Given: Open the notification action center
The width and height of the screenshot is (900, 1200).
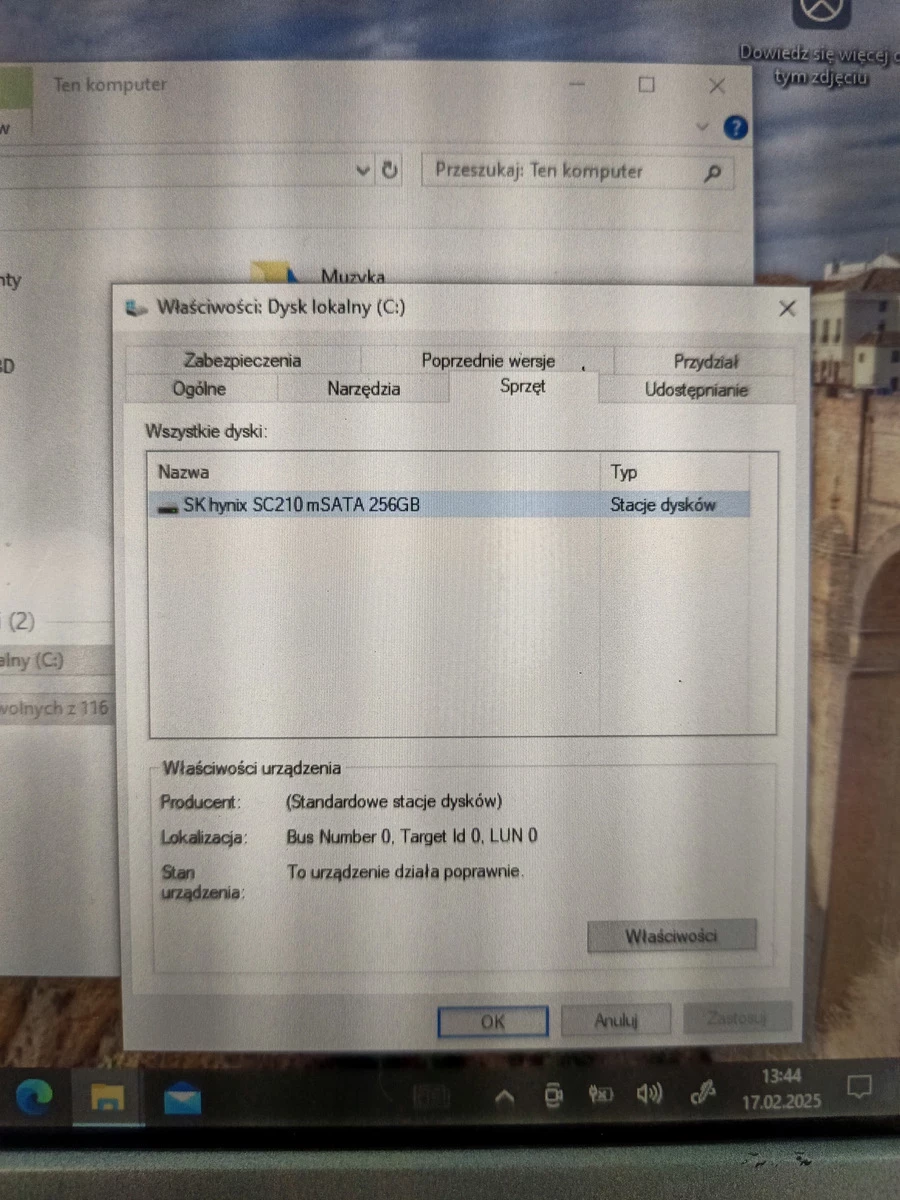Looking at the screenshot, I should (858, 1087).
